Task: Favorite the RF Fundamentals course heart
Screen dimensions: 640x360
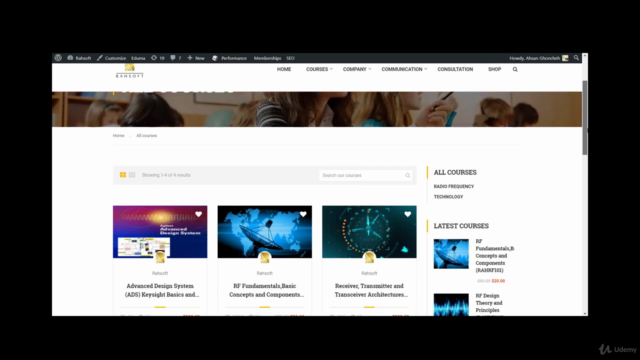Action: coord(303,214)
